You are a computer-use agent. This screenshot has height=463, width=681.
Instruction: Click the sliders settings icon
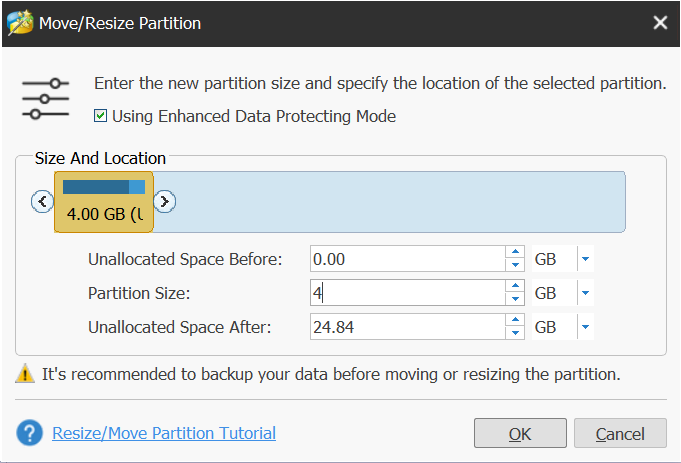coord(45,99)
